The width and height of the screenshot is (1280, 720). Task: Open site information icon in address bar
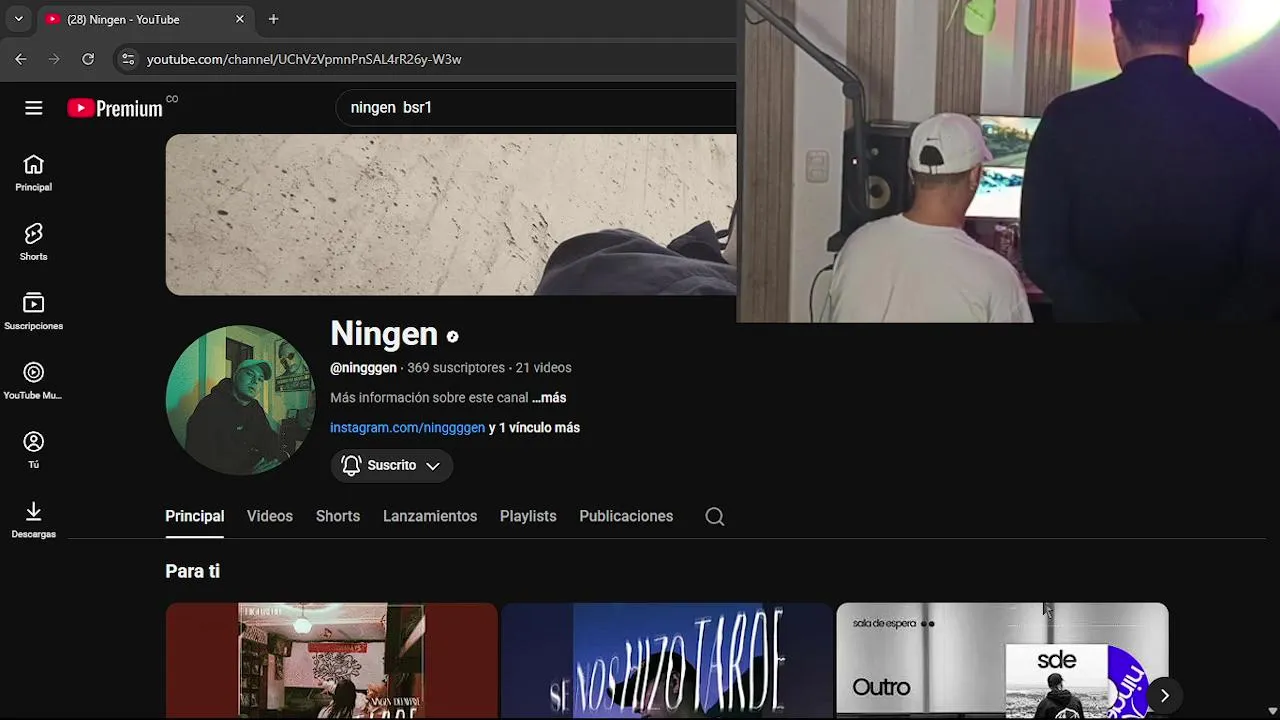tap(127, 59)
